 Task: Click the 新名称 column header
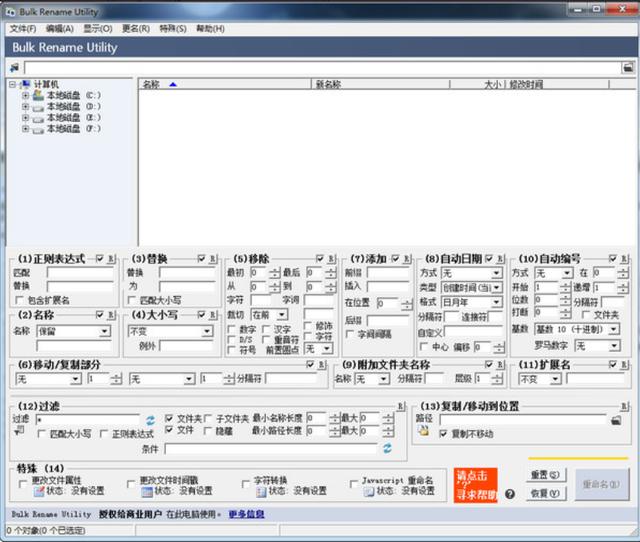coord(380,84)
